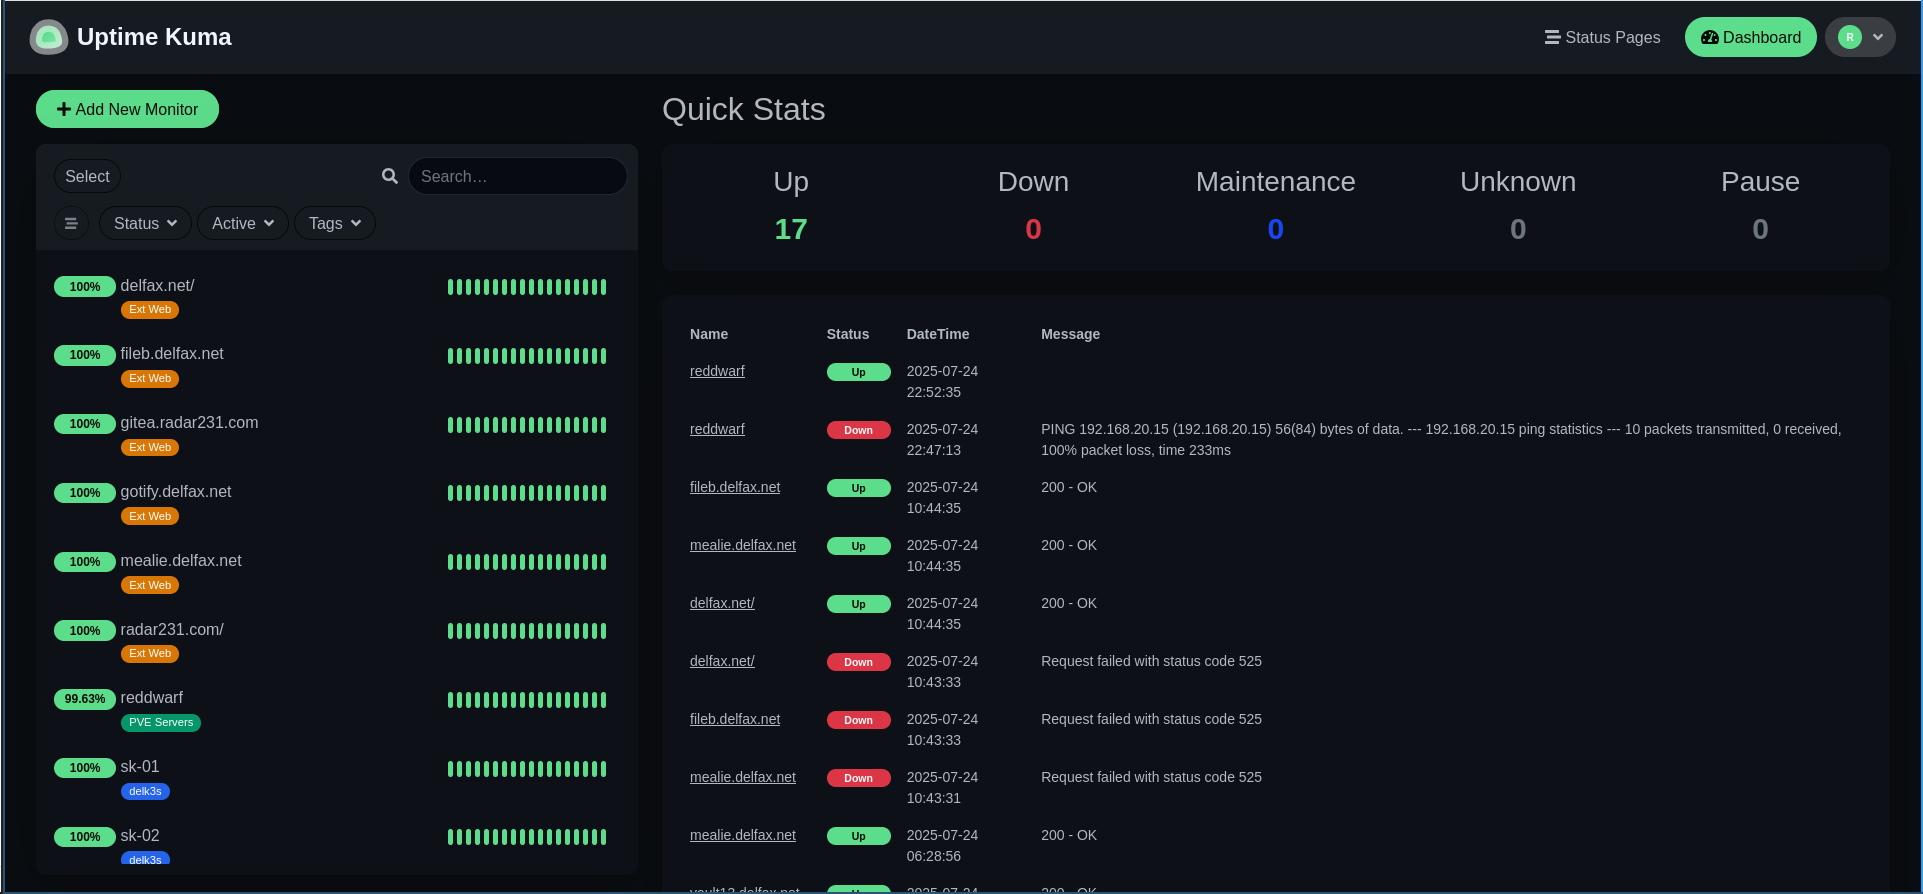Open reddwarf link dated 22:47:13
The height and width of the screenshot is (894, 1923).
tap(717, 429)
